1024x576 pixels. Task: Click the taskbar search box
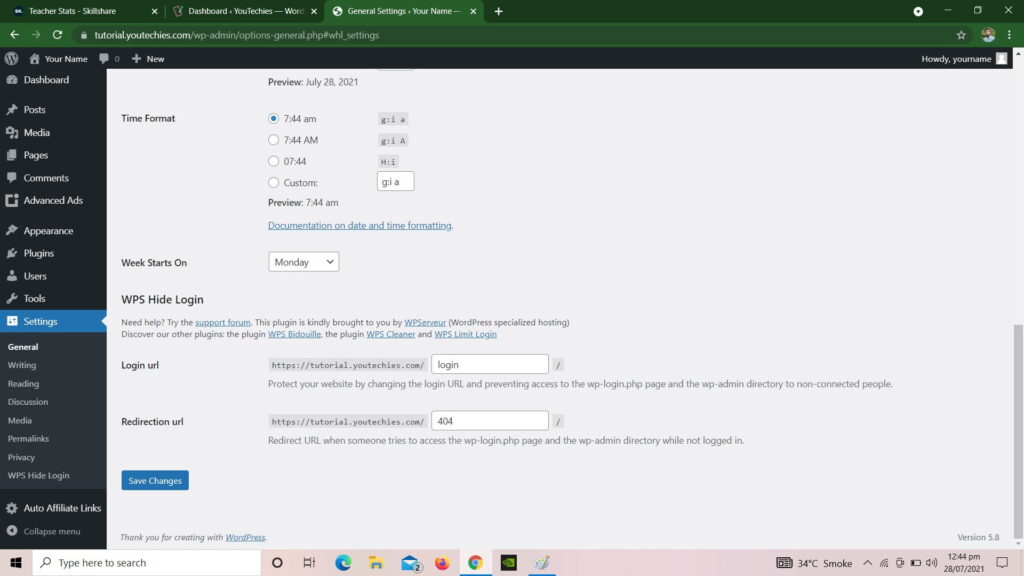click(x=146, y=562)
